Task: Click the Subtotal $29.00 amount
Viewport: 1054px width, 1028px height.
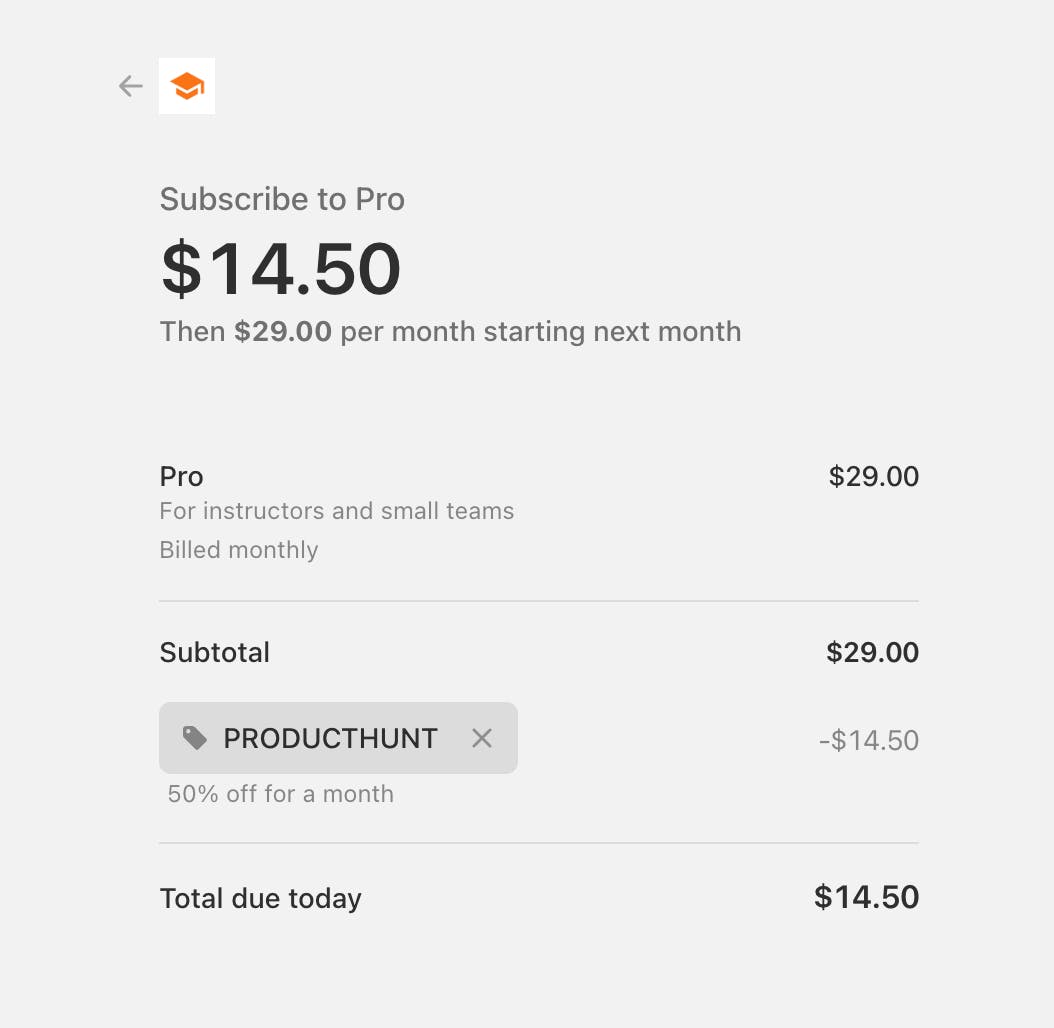Action: (872, 652)
